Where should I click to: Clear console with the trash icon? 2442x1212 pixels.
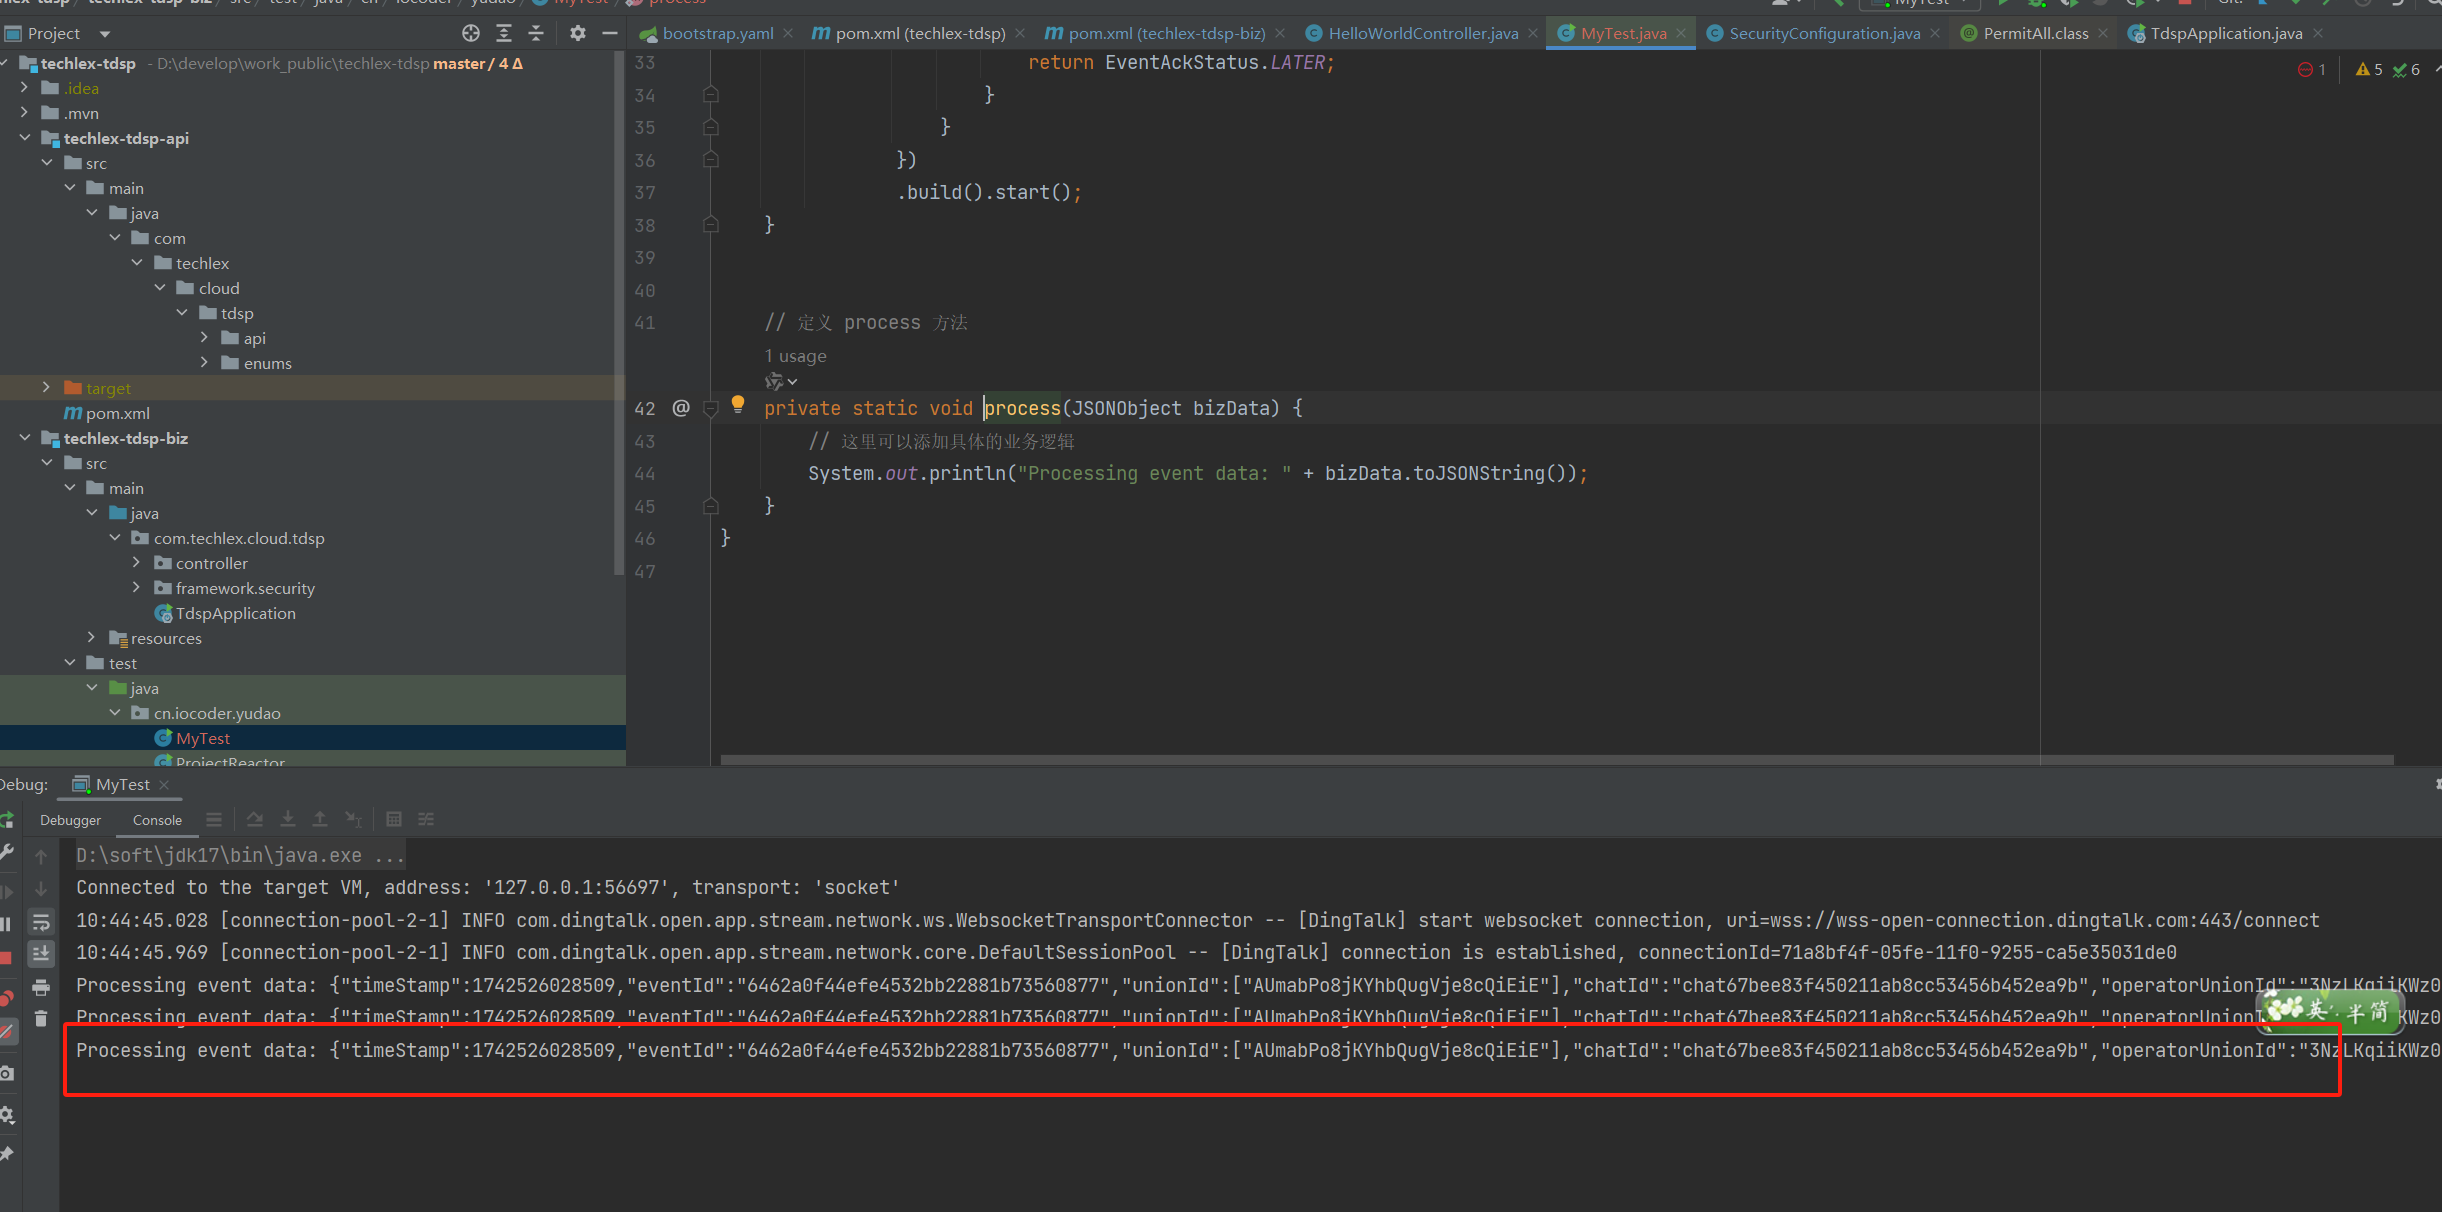[41, 1019]
